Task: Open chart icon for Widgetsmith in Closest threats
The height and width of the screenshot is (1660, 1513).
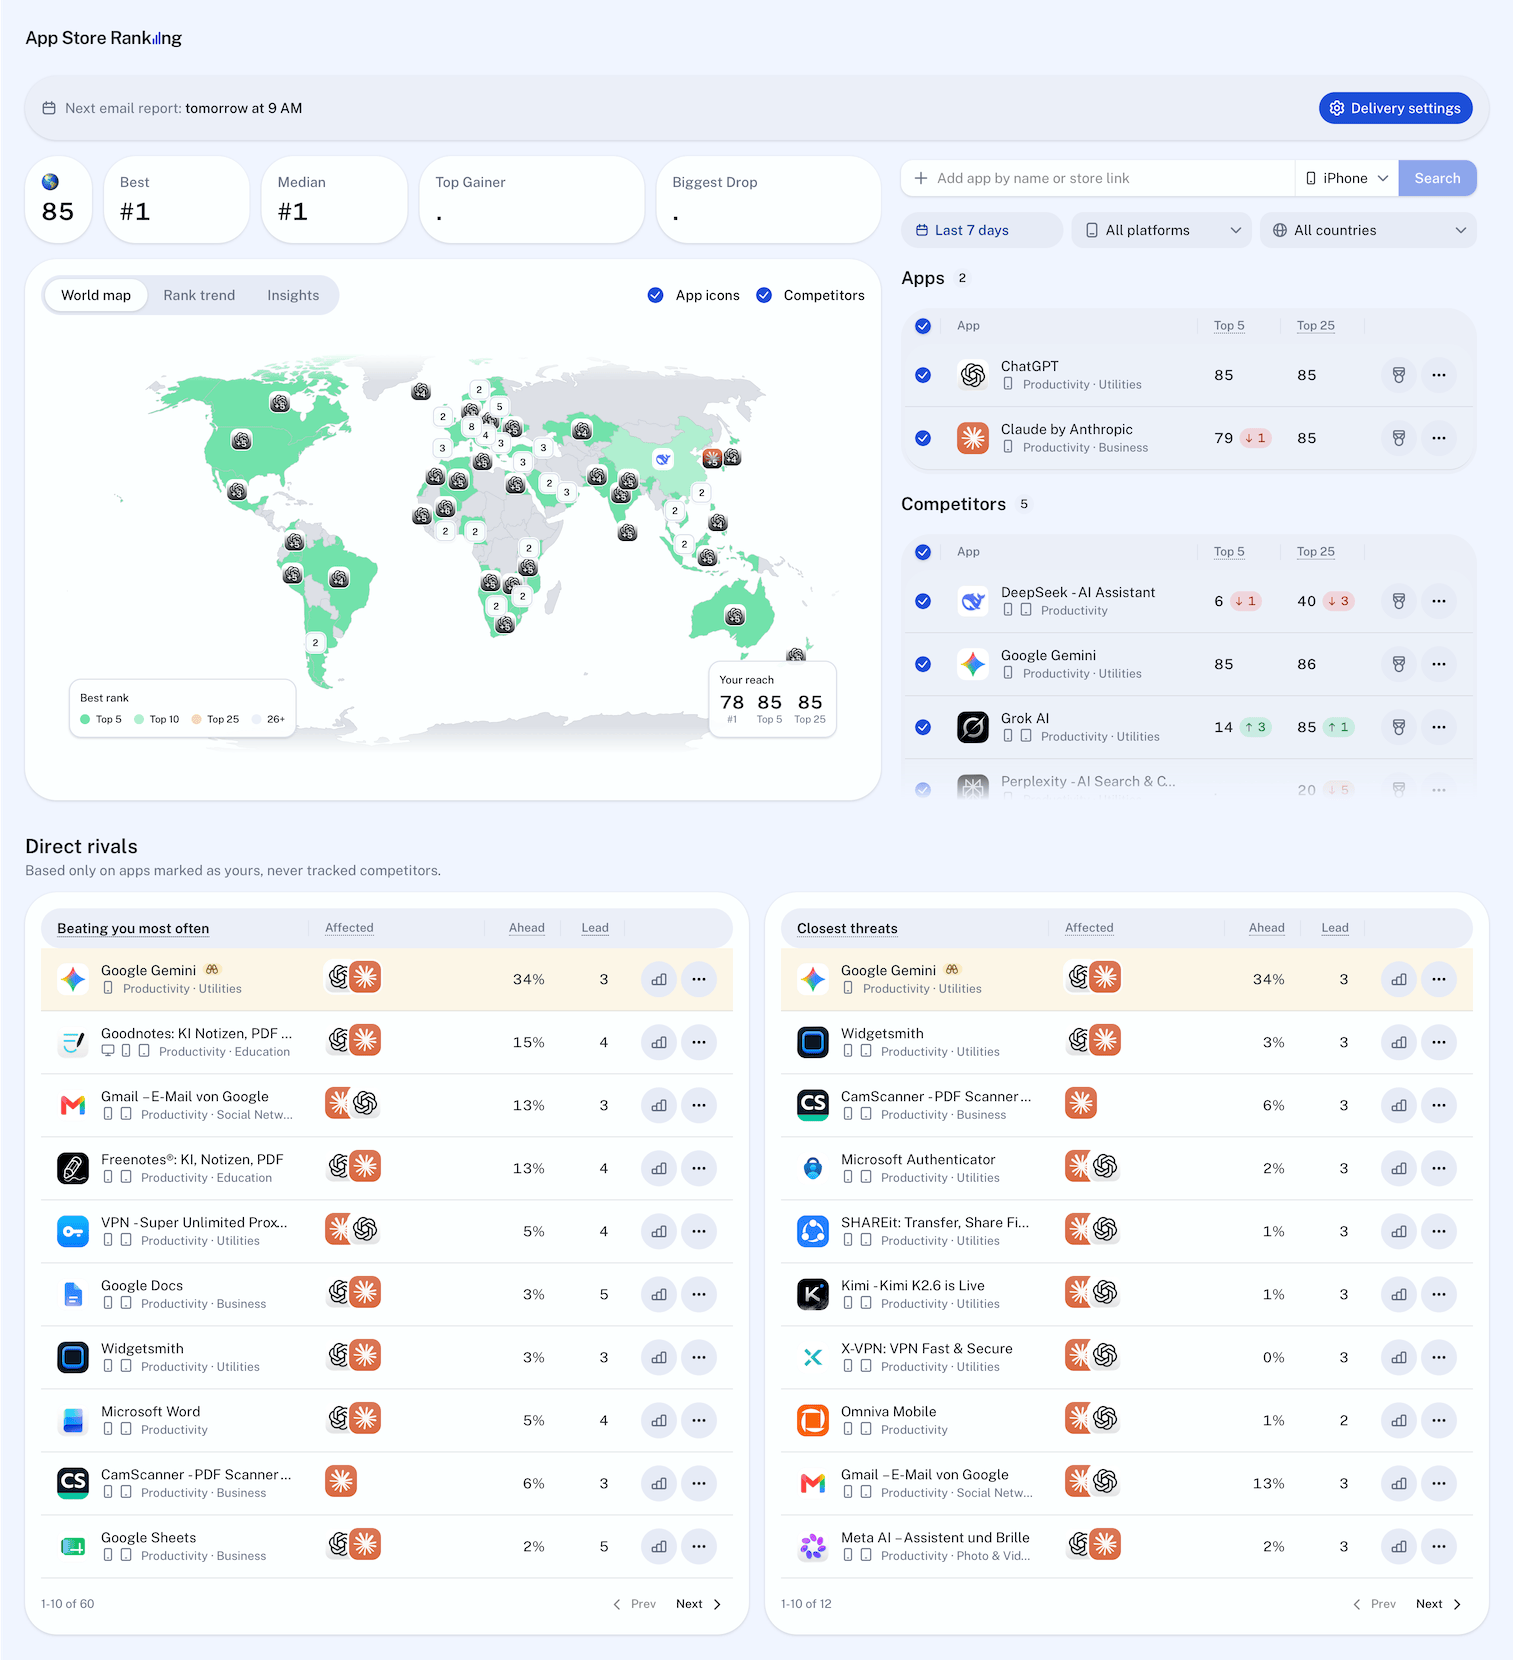Action: pyautogui.click(x=1398, y=1042)
